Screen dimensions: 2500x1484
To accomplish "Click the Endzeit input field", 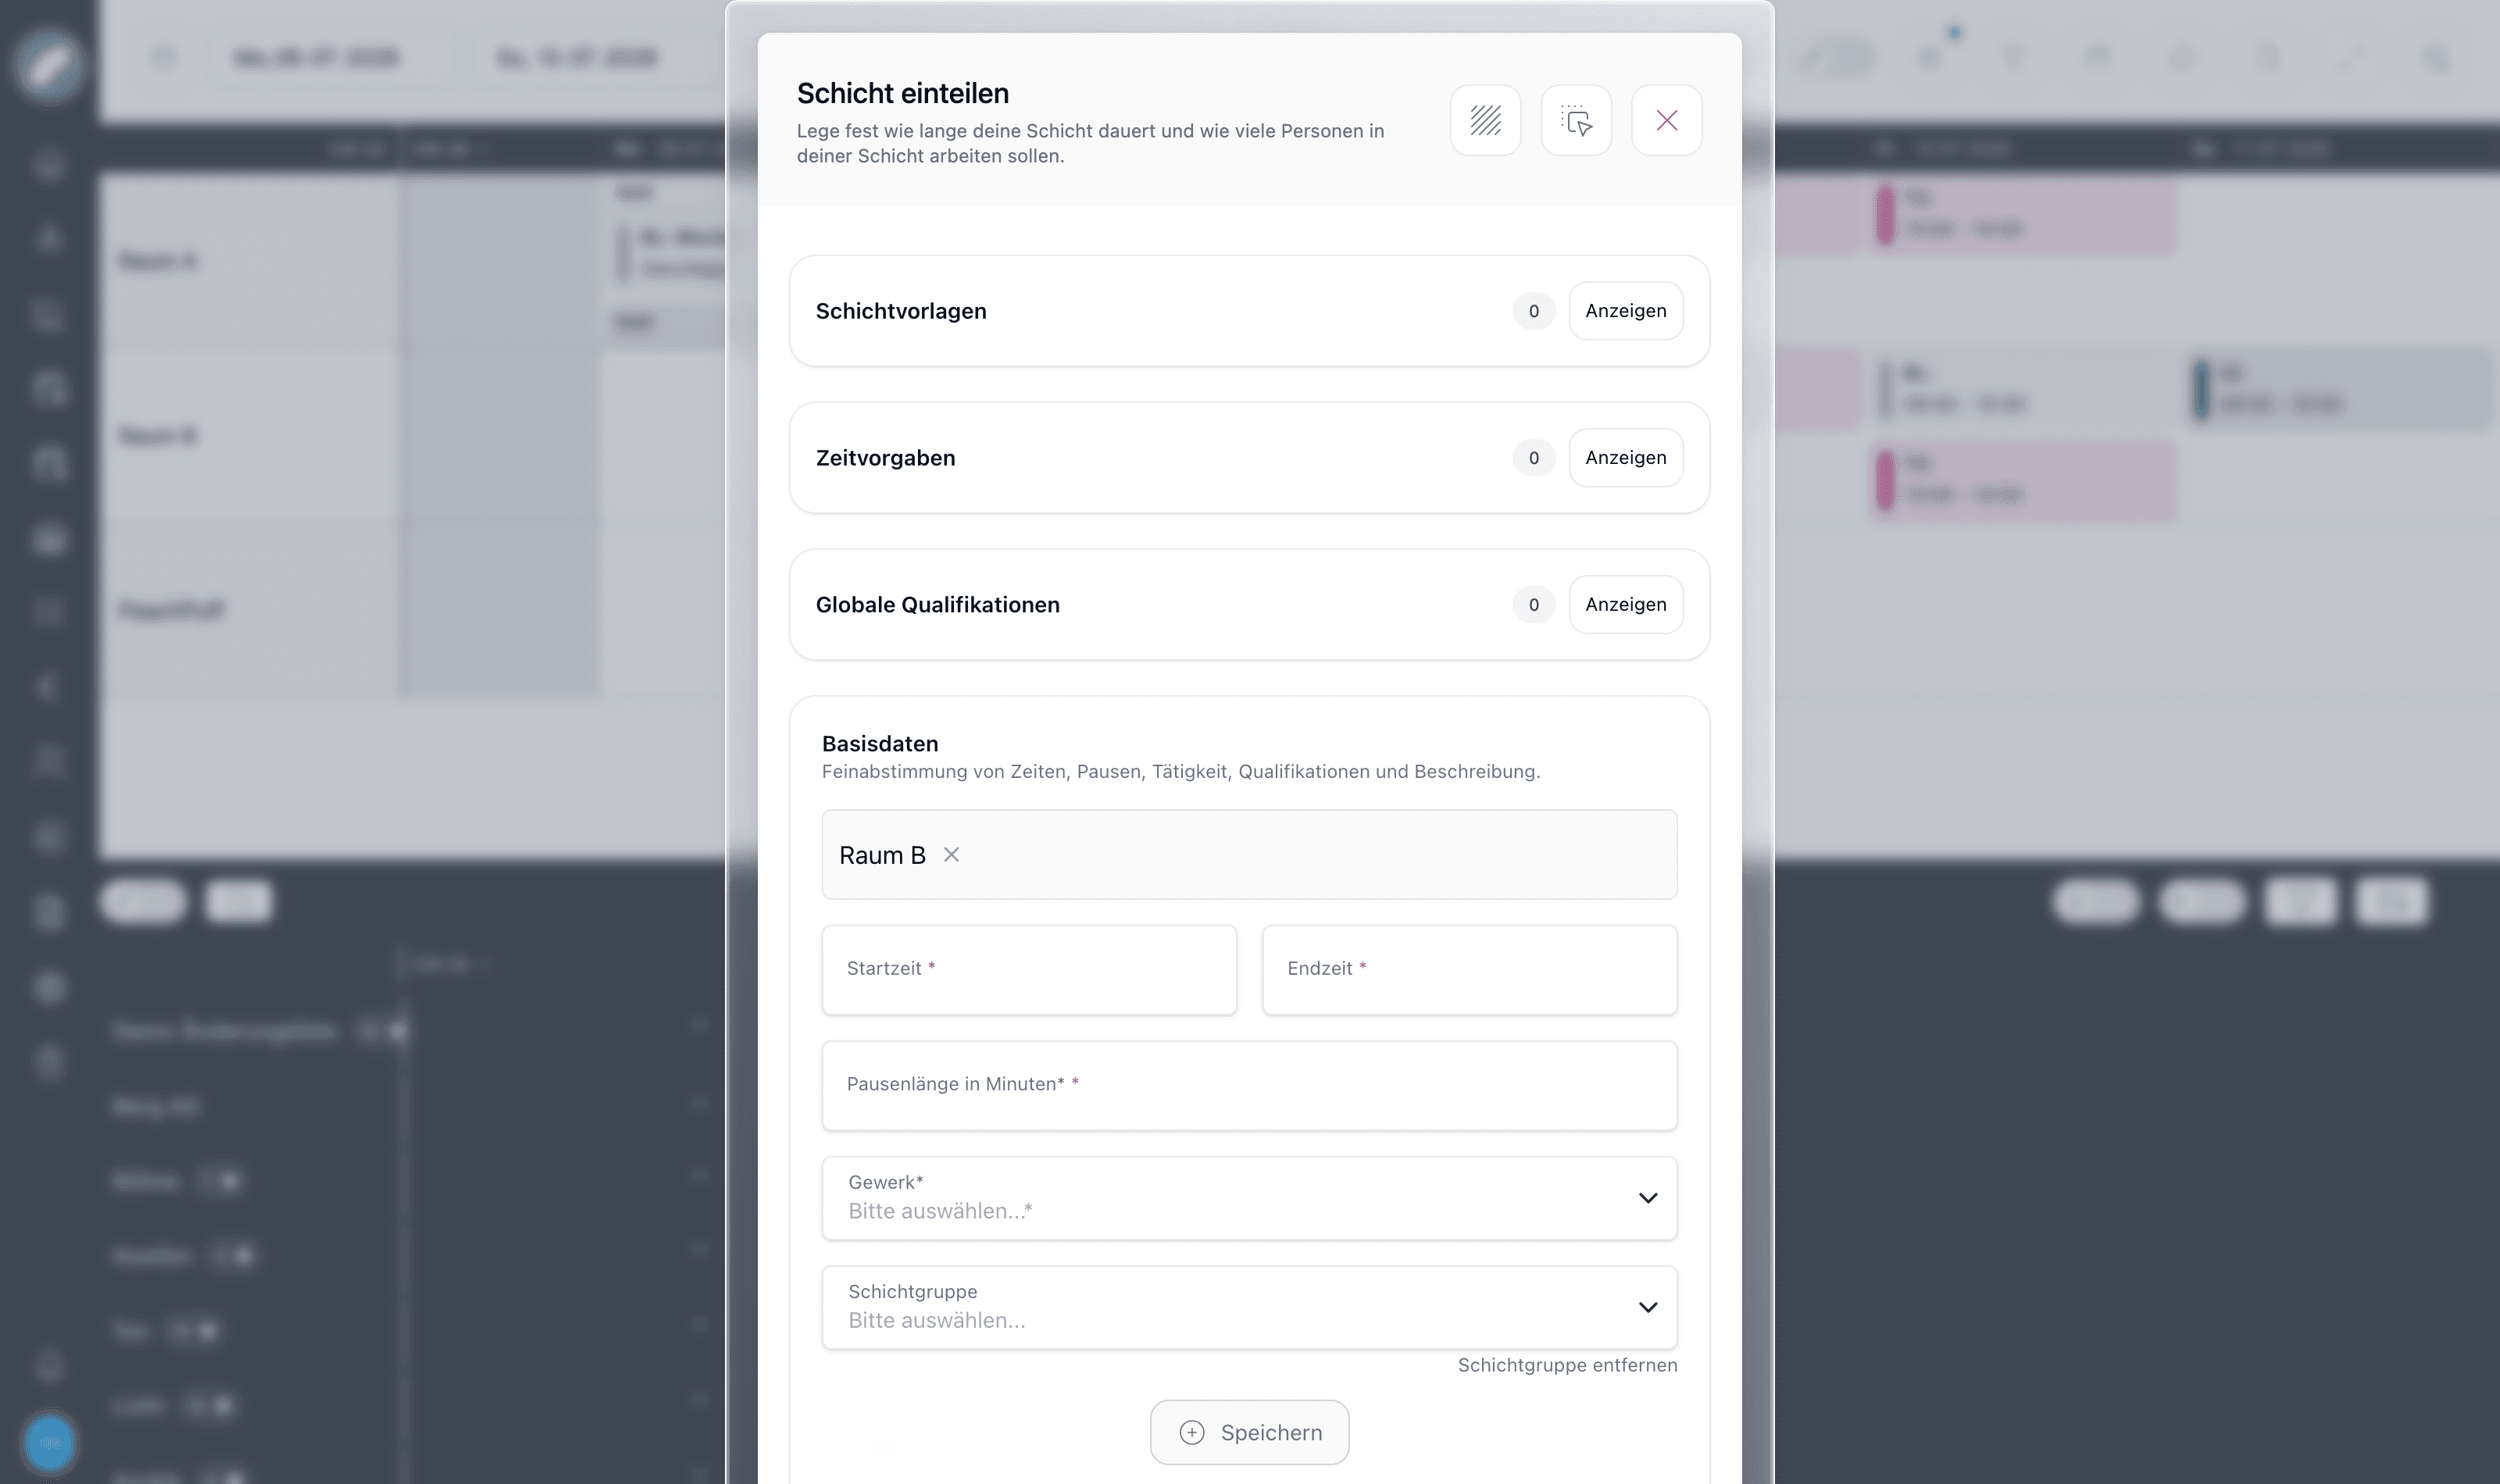I will tap(1469, 970).
